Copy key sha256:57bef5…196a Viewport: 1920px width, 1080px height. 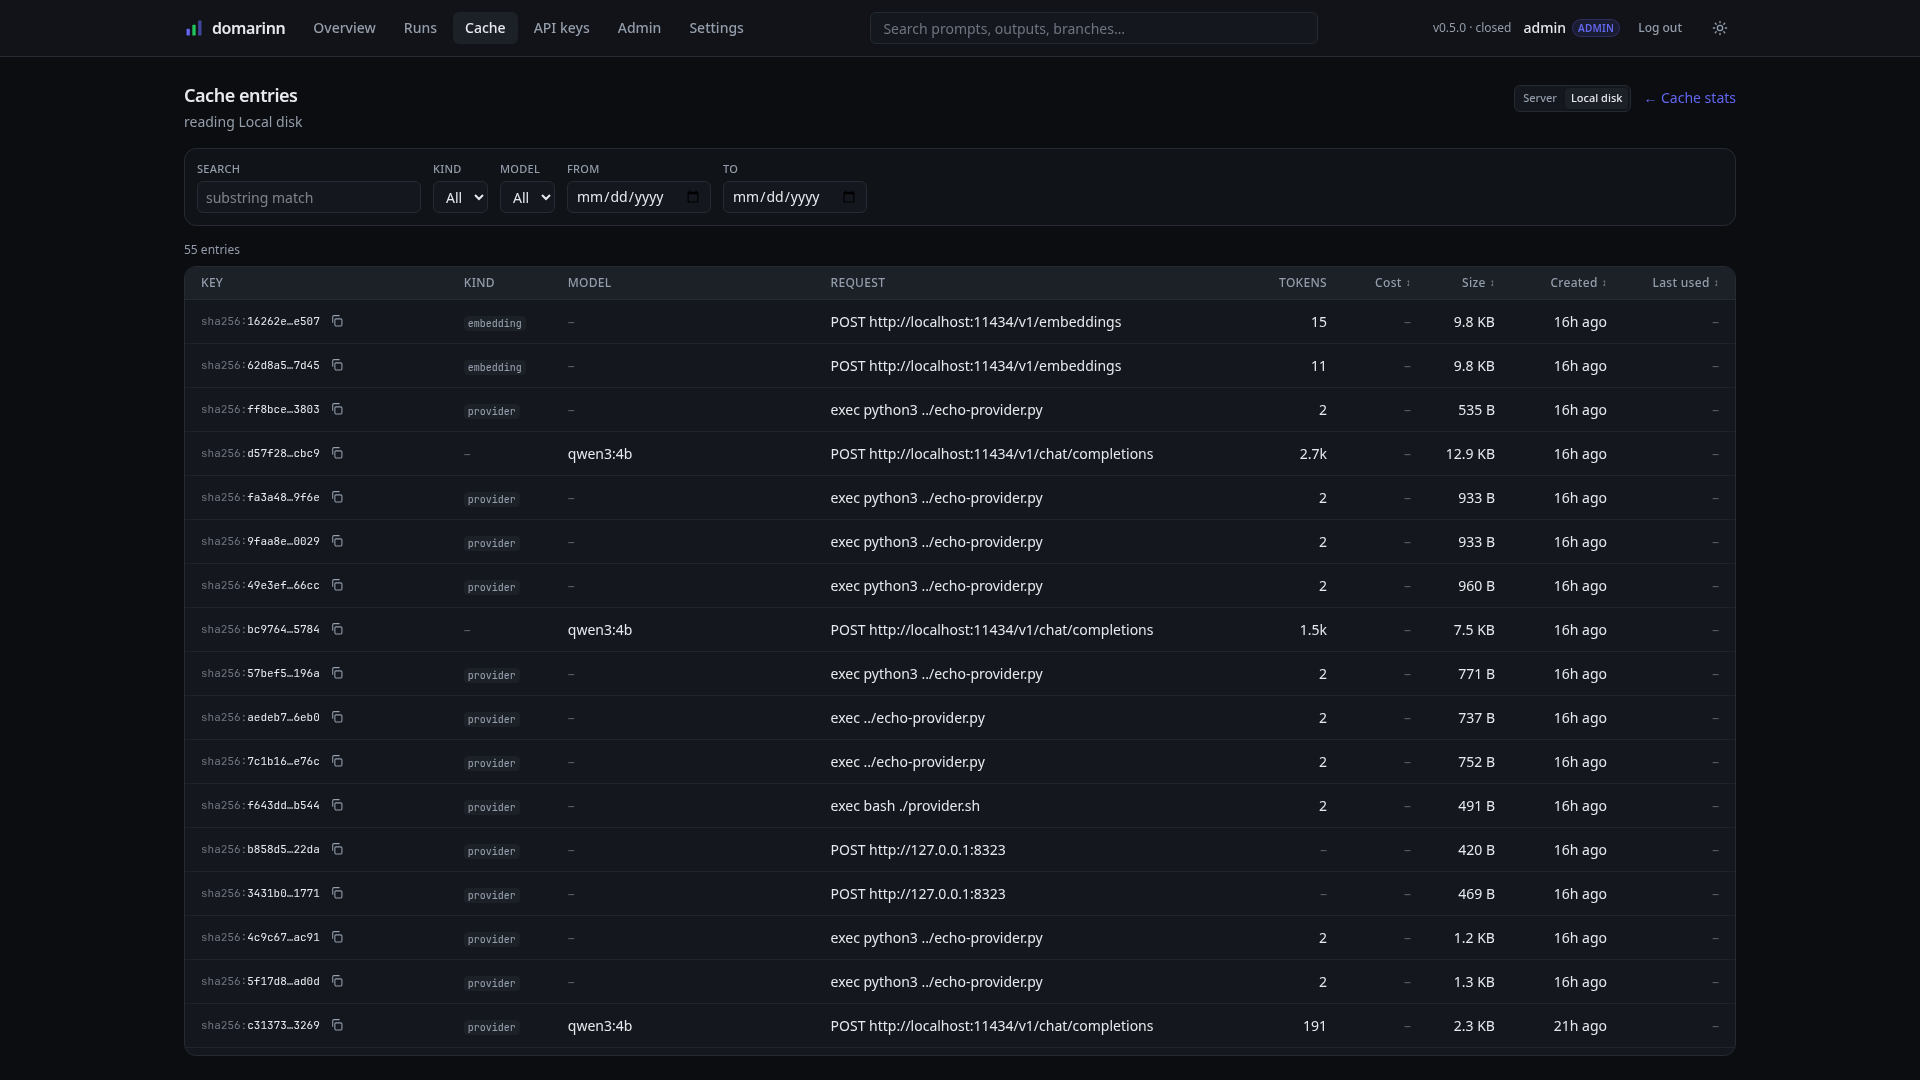(x=337, y=673)
